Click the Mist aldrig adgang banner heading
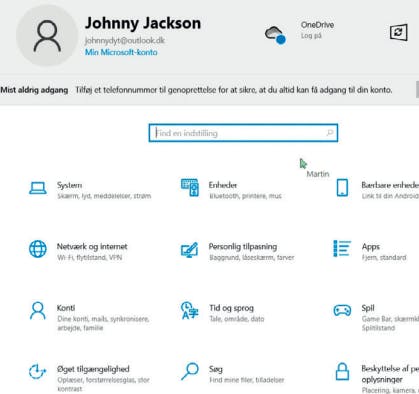The width and height of the screenshot is (419, 394). [x=34, y=90]
